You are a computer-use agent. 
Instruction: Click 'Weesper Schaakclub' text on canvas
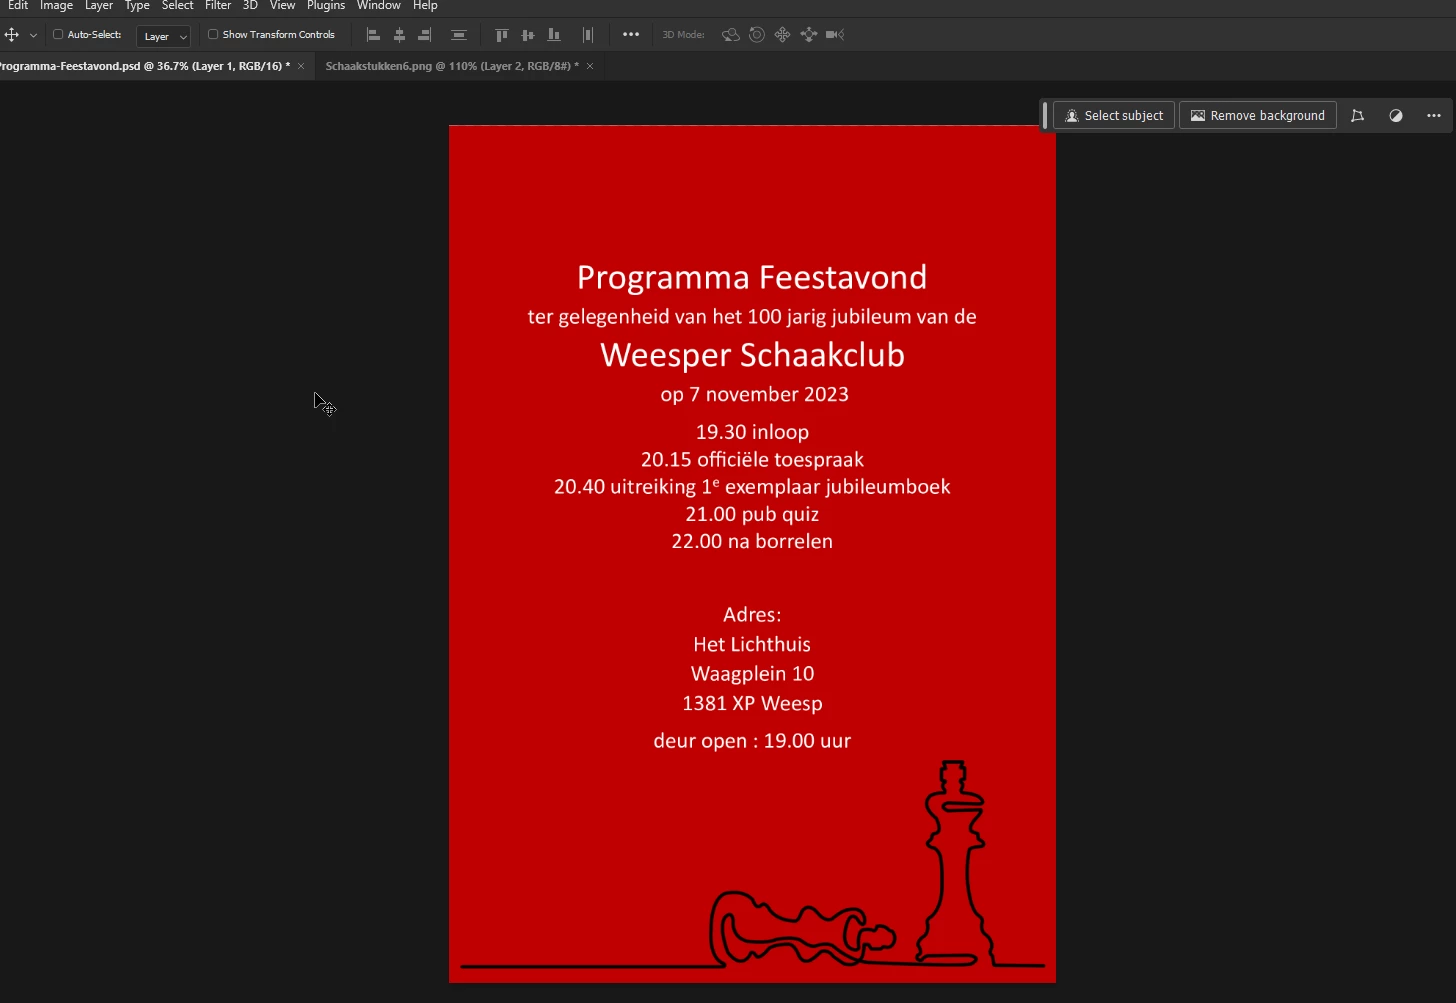[x=752, y=355]
